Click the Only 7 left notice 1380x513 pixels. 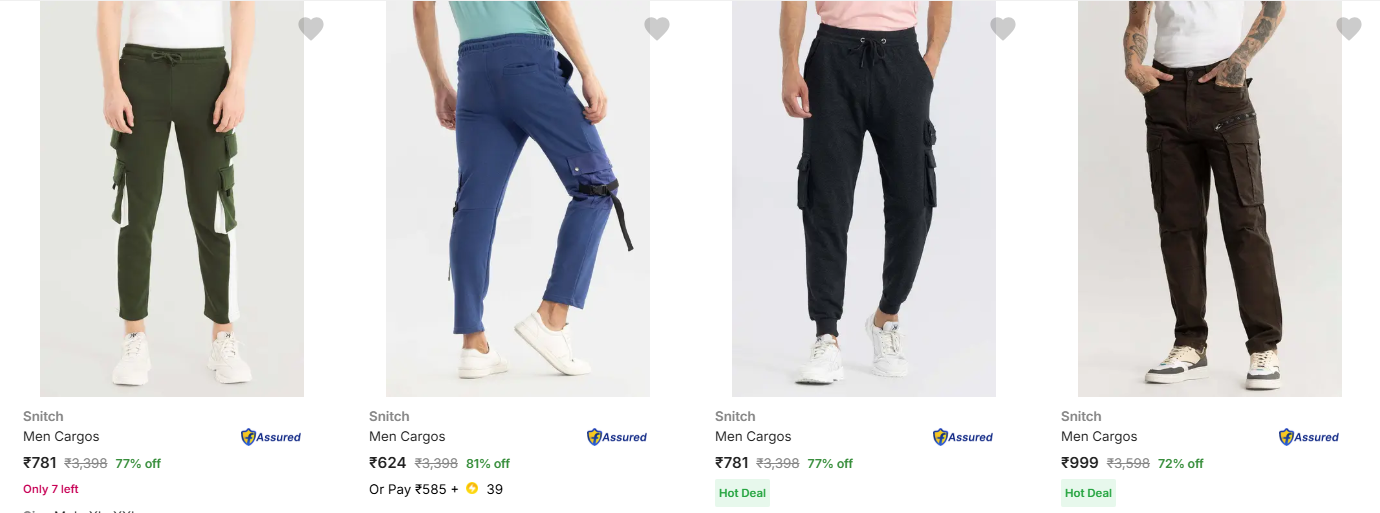tap(51, 489)
